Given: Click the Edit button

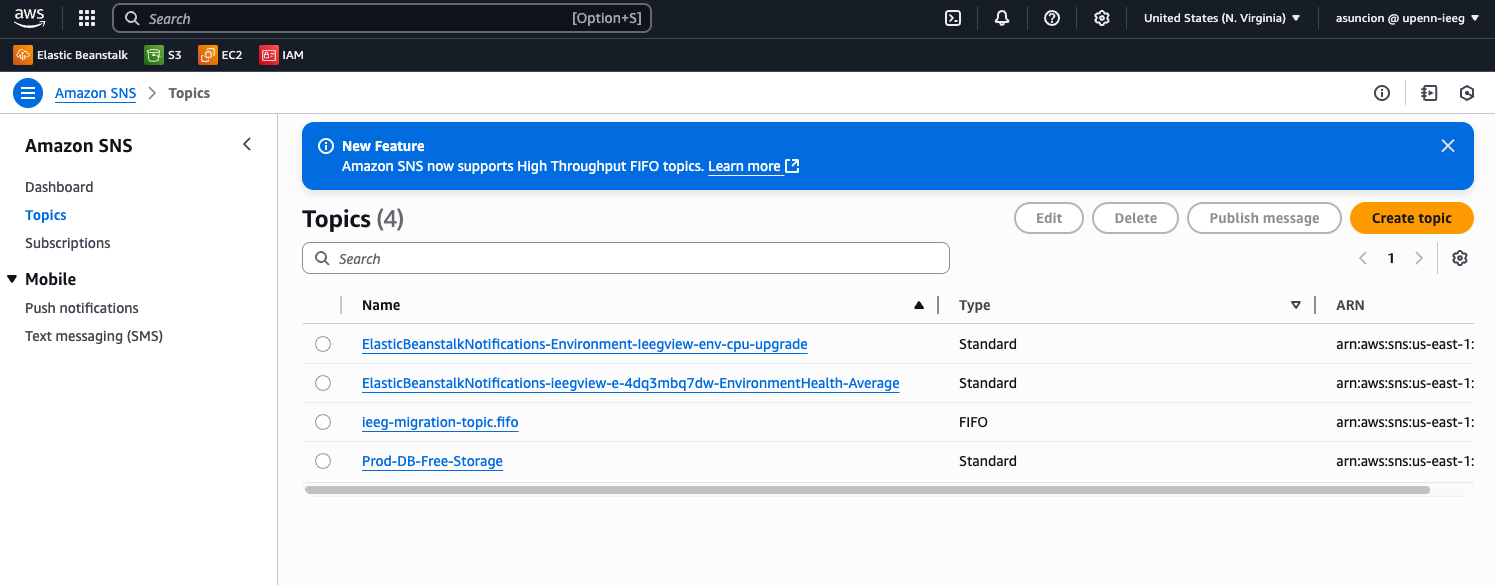Looking at the screenshot, I should (1049, 218).
